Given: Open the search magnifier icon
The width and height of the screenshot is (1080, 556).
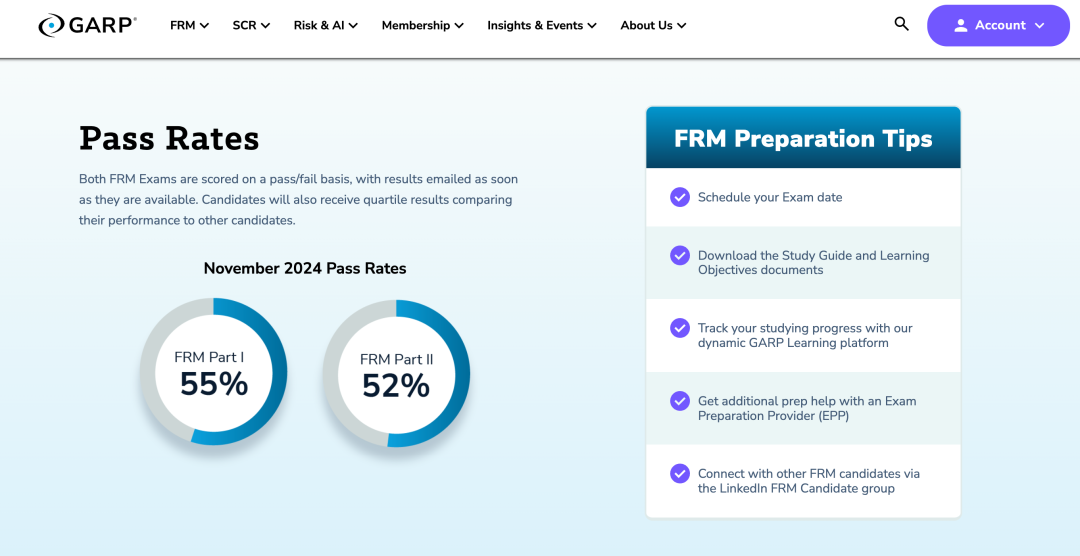Looking at the screenshot, I should [902, 24].
